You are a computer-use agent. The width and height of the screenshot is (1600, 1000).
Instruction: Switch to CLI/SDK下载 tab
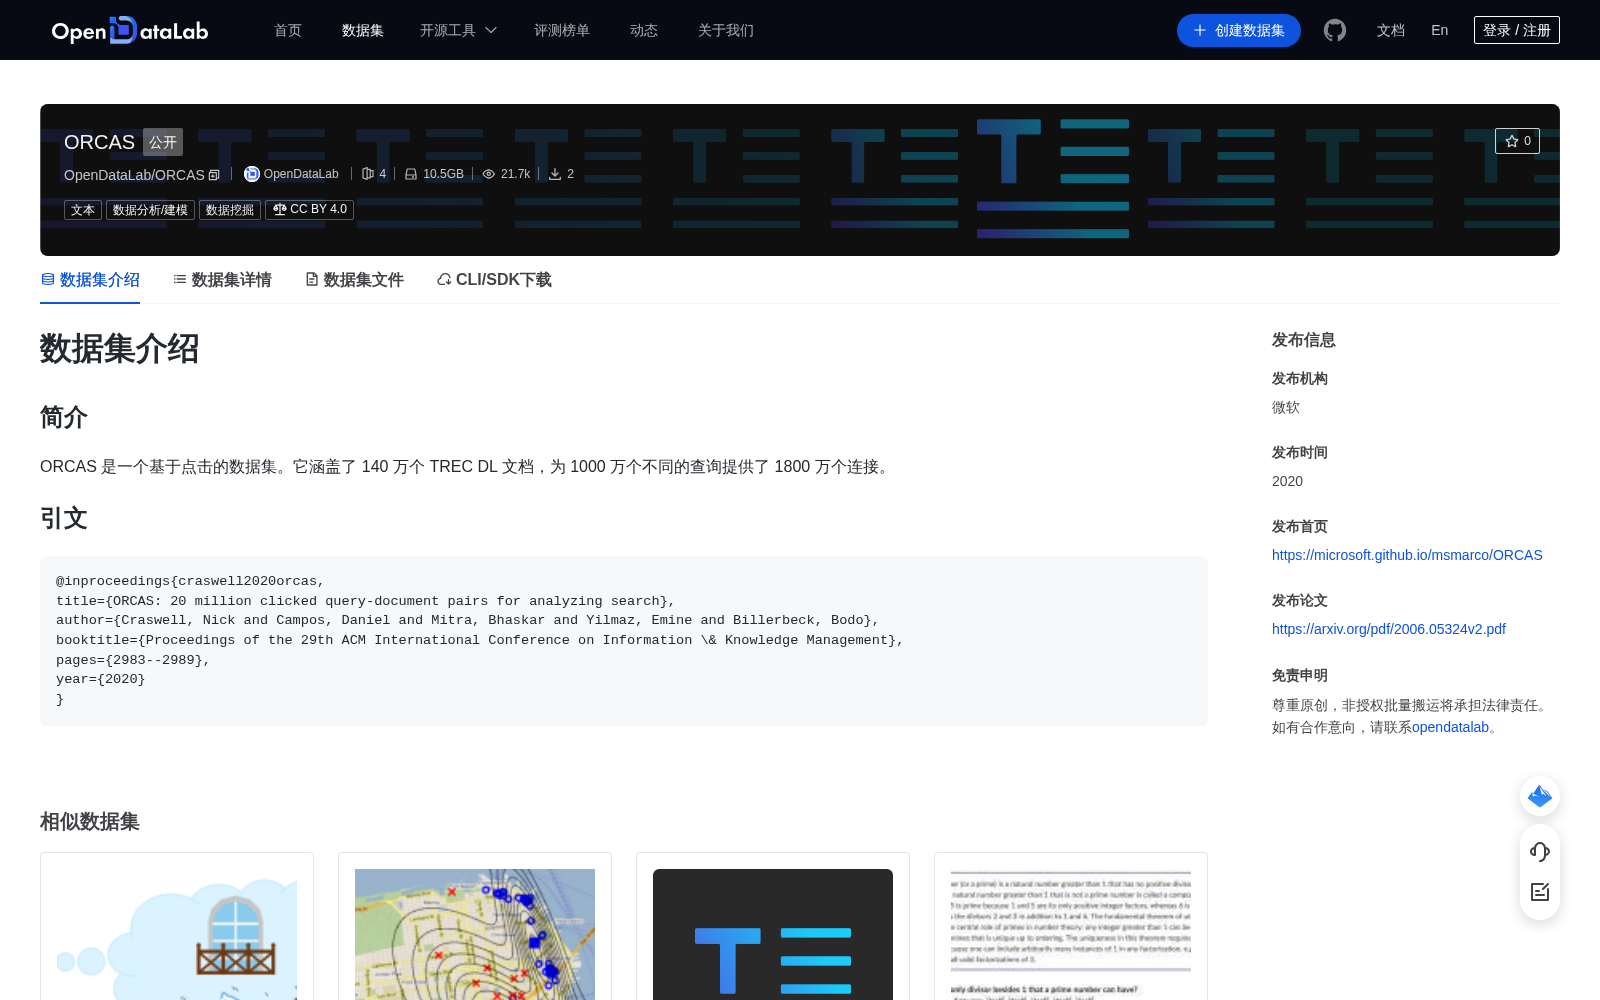pyautogui.click(x=494, y=280)
